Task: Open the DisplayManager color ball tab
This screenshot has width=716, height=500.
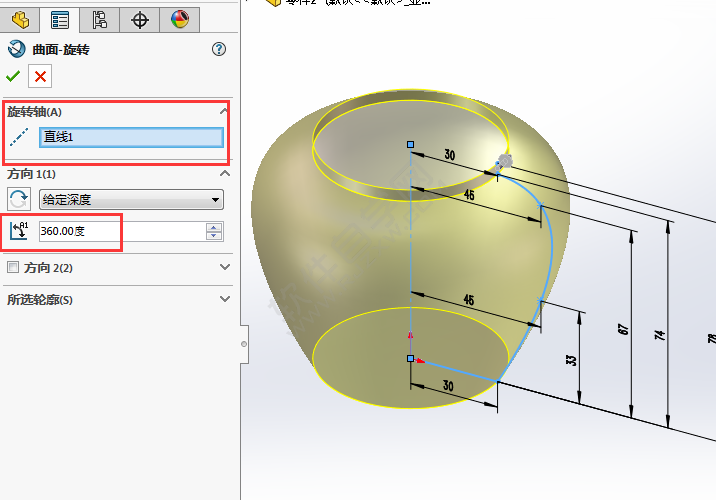Action: [179, 20]
